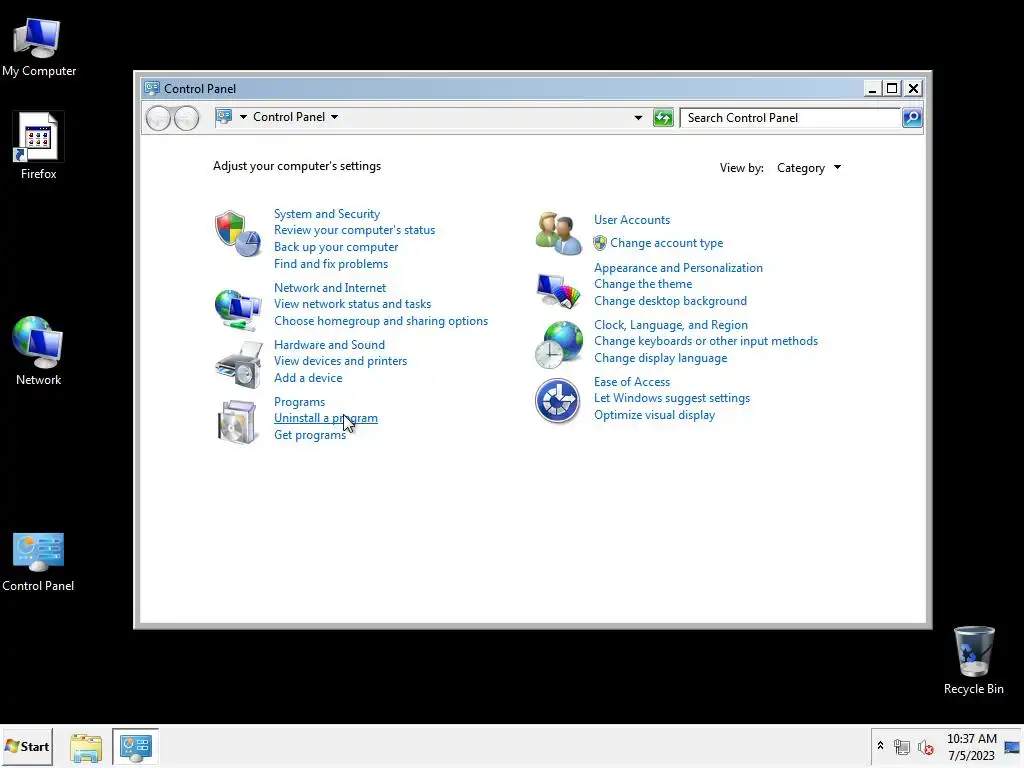Click the Control Panel taskbar button

(135, 746)
